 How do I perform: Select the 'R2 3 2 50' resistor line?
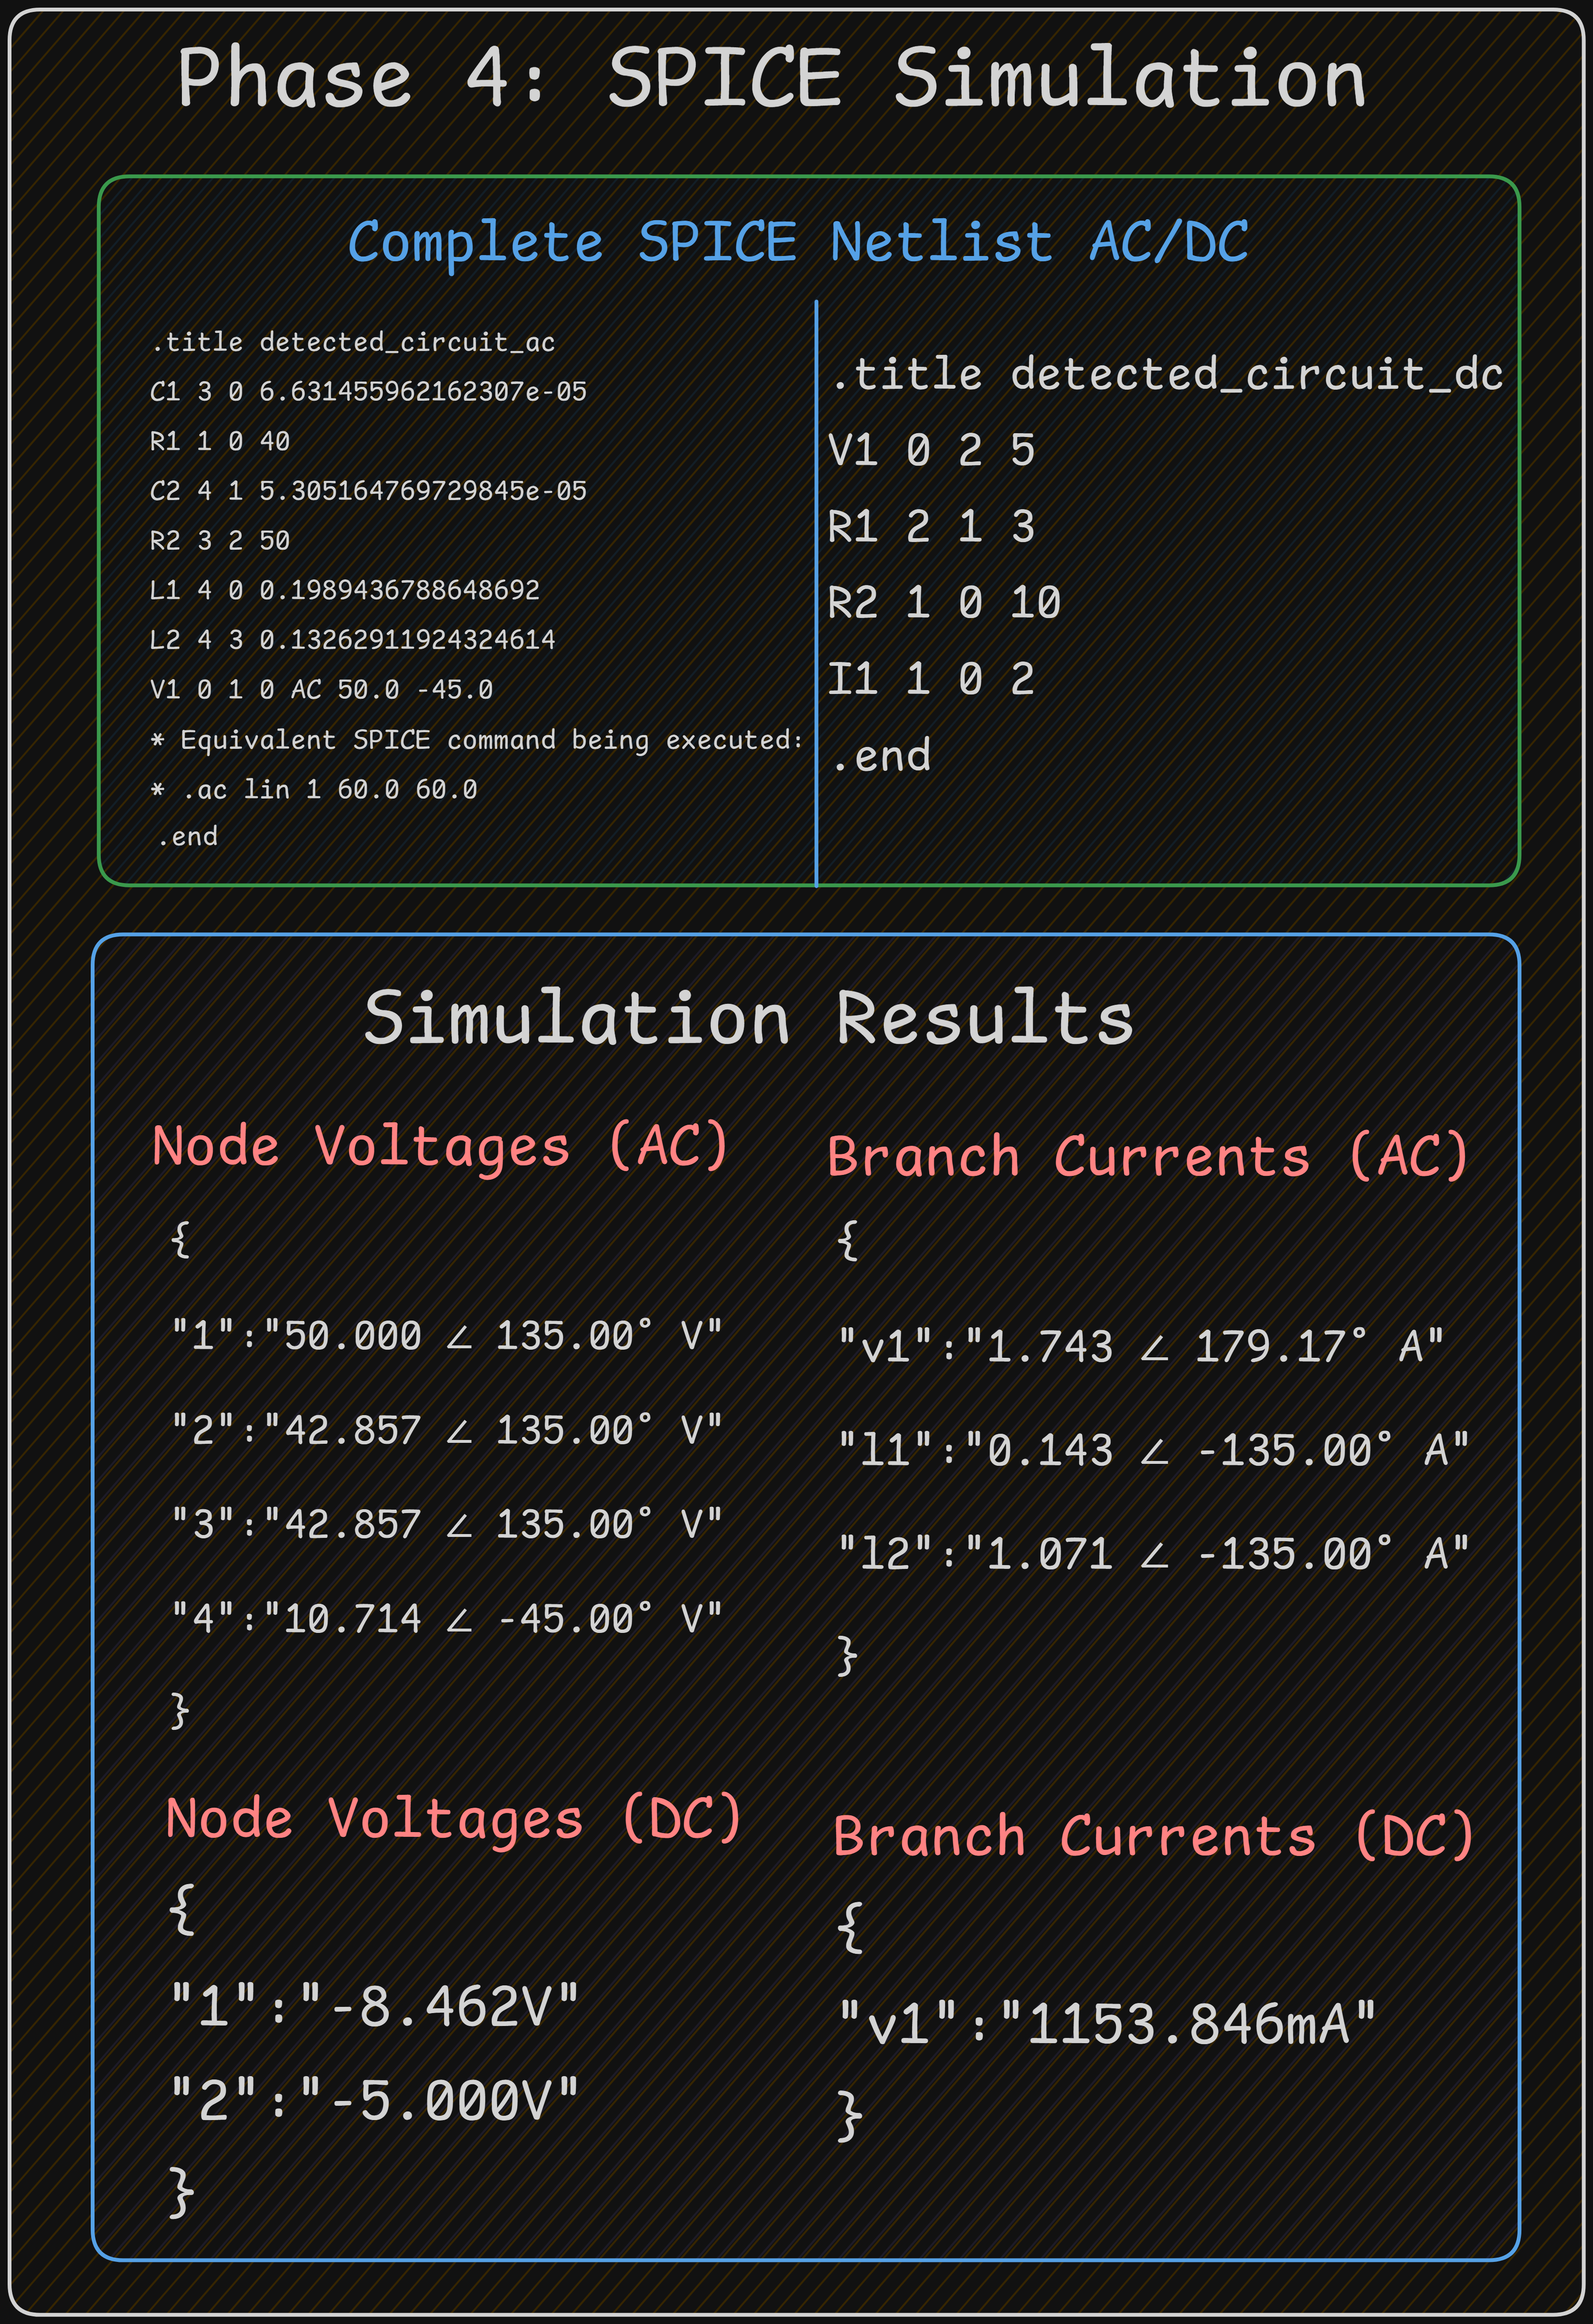click(219, 540)
